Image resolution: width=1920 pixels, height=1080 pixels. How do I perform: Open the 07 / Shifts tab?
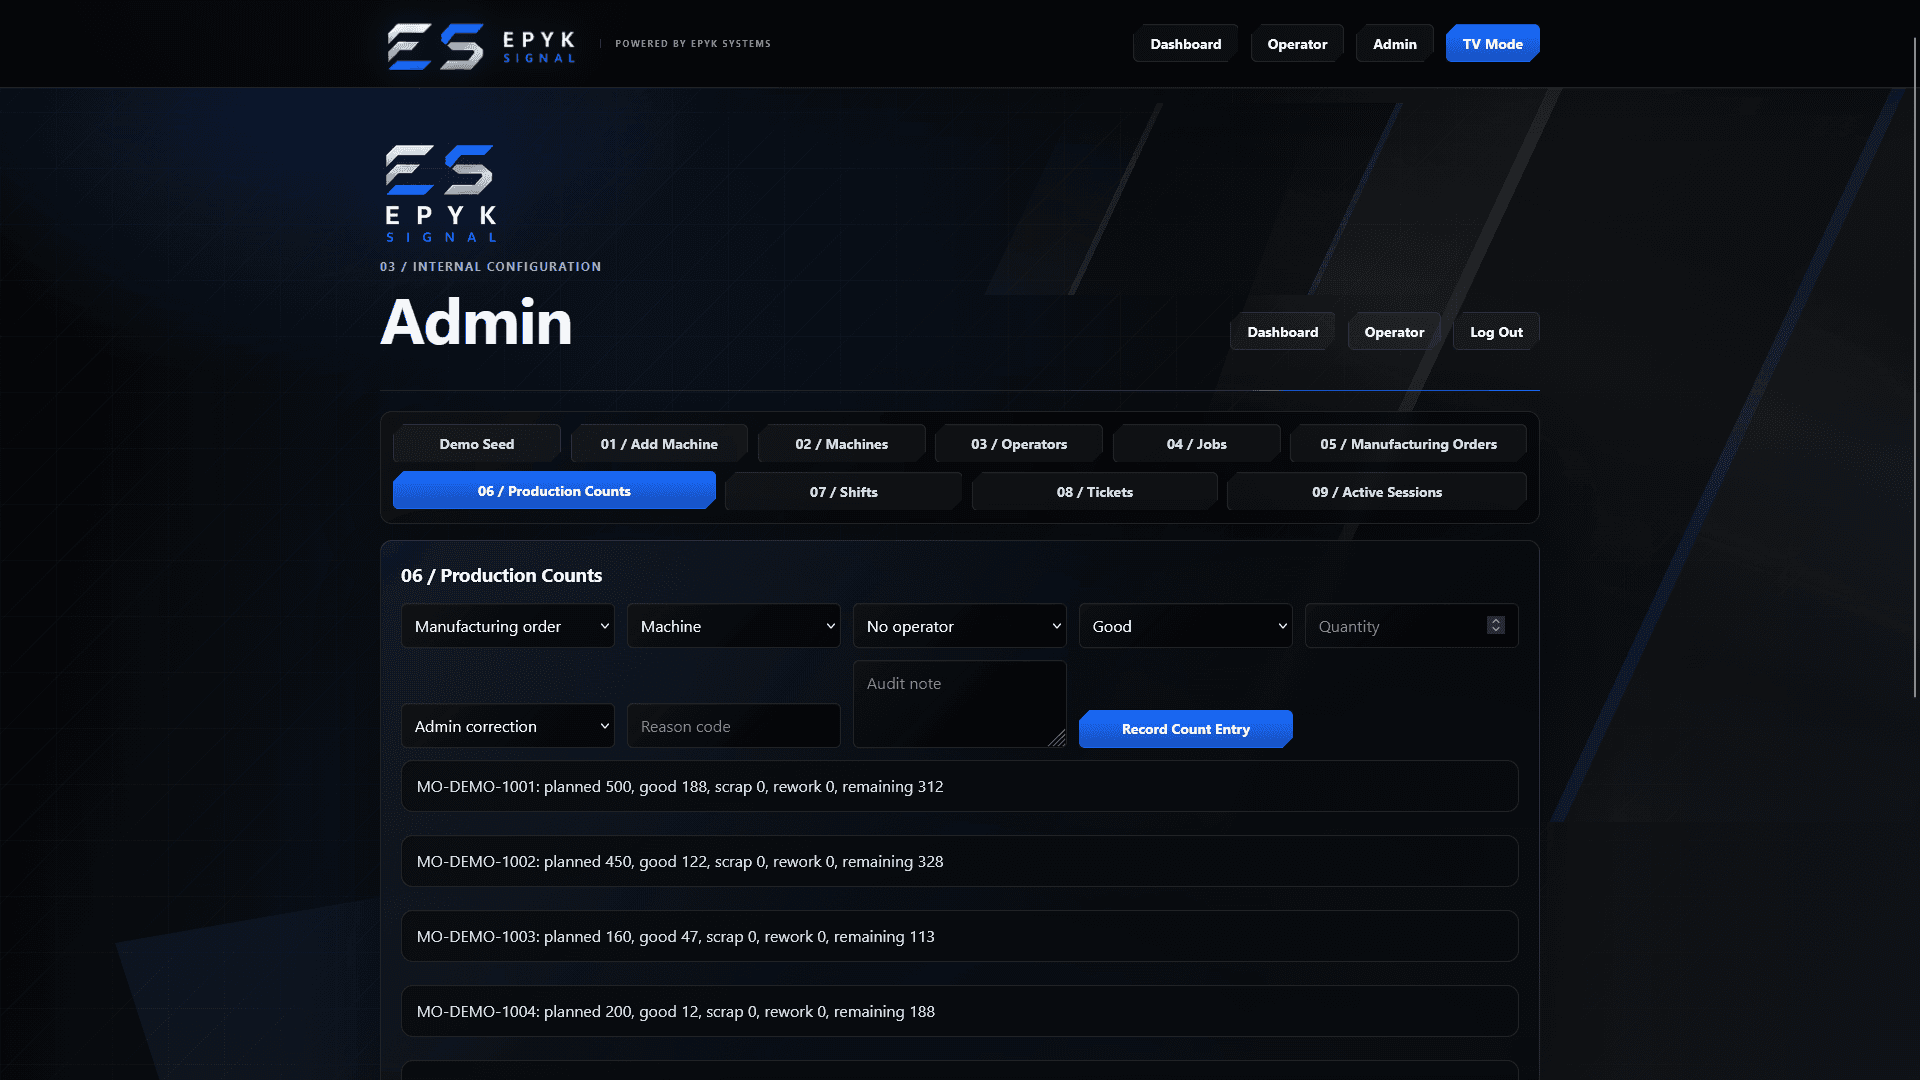click(x=844, y=492)
